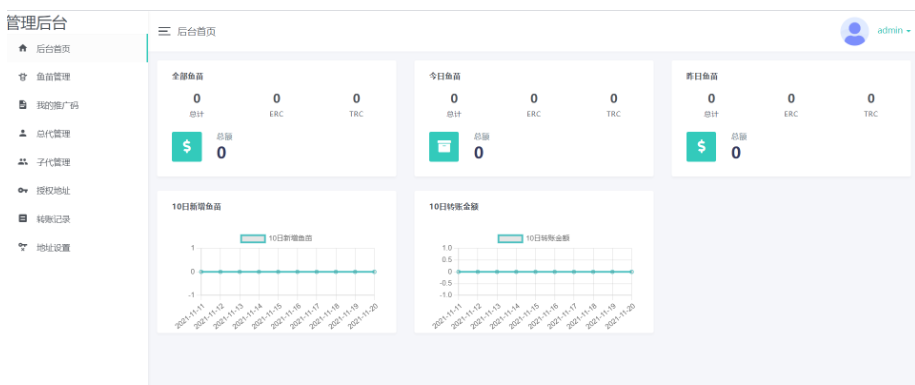Viewport: 915px width, 385px height.
Task: Click the 10日转账金额 chart heading
Action: point(454,206)
